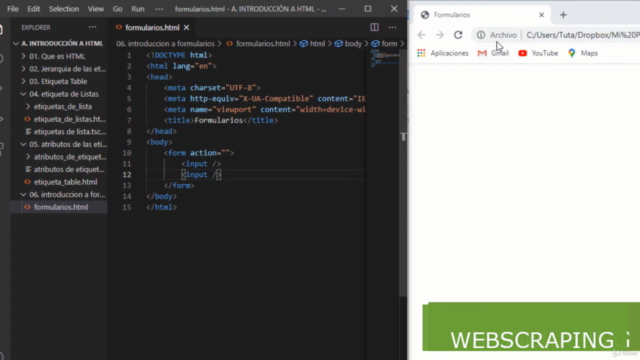Open the Edit menu
Viewport: 640px width, 360px height.
click(x=33, y=9)
